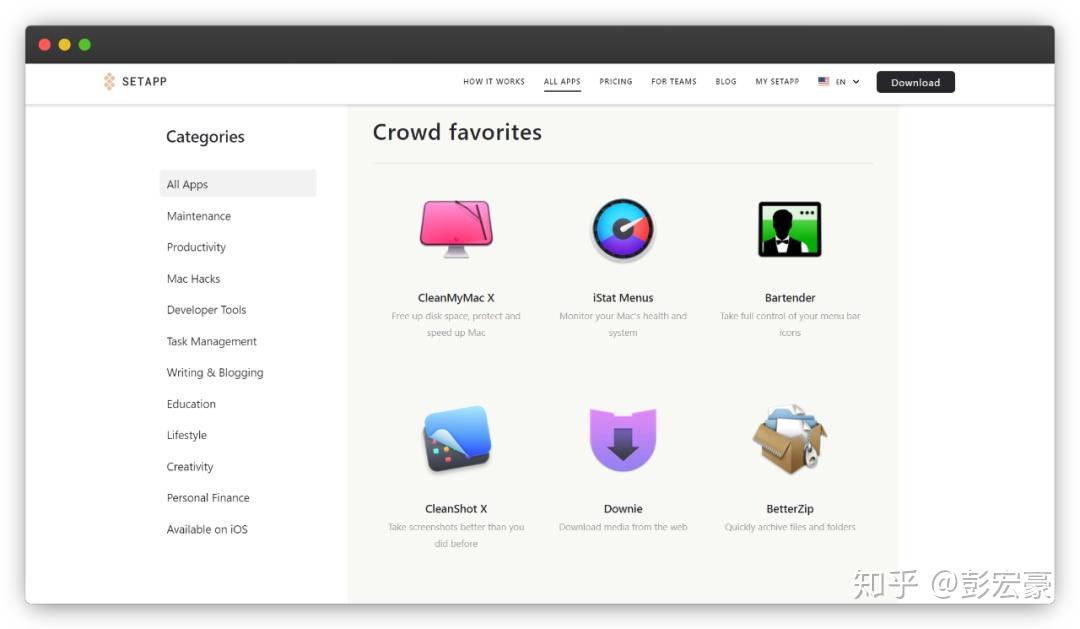Click 'Free up disk space' description
1080x629 pixels.
click(x=456, y=324)
